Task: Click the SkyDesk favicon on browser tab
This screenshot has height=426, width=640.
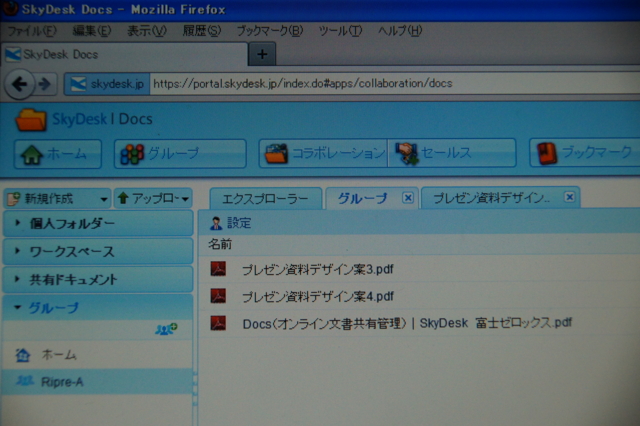Action: click(13, 54)
